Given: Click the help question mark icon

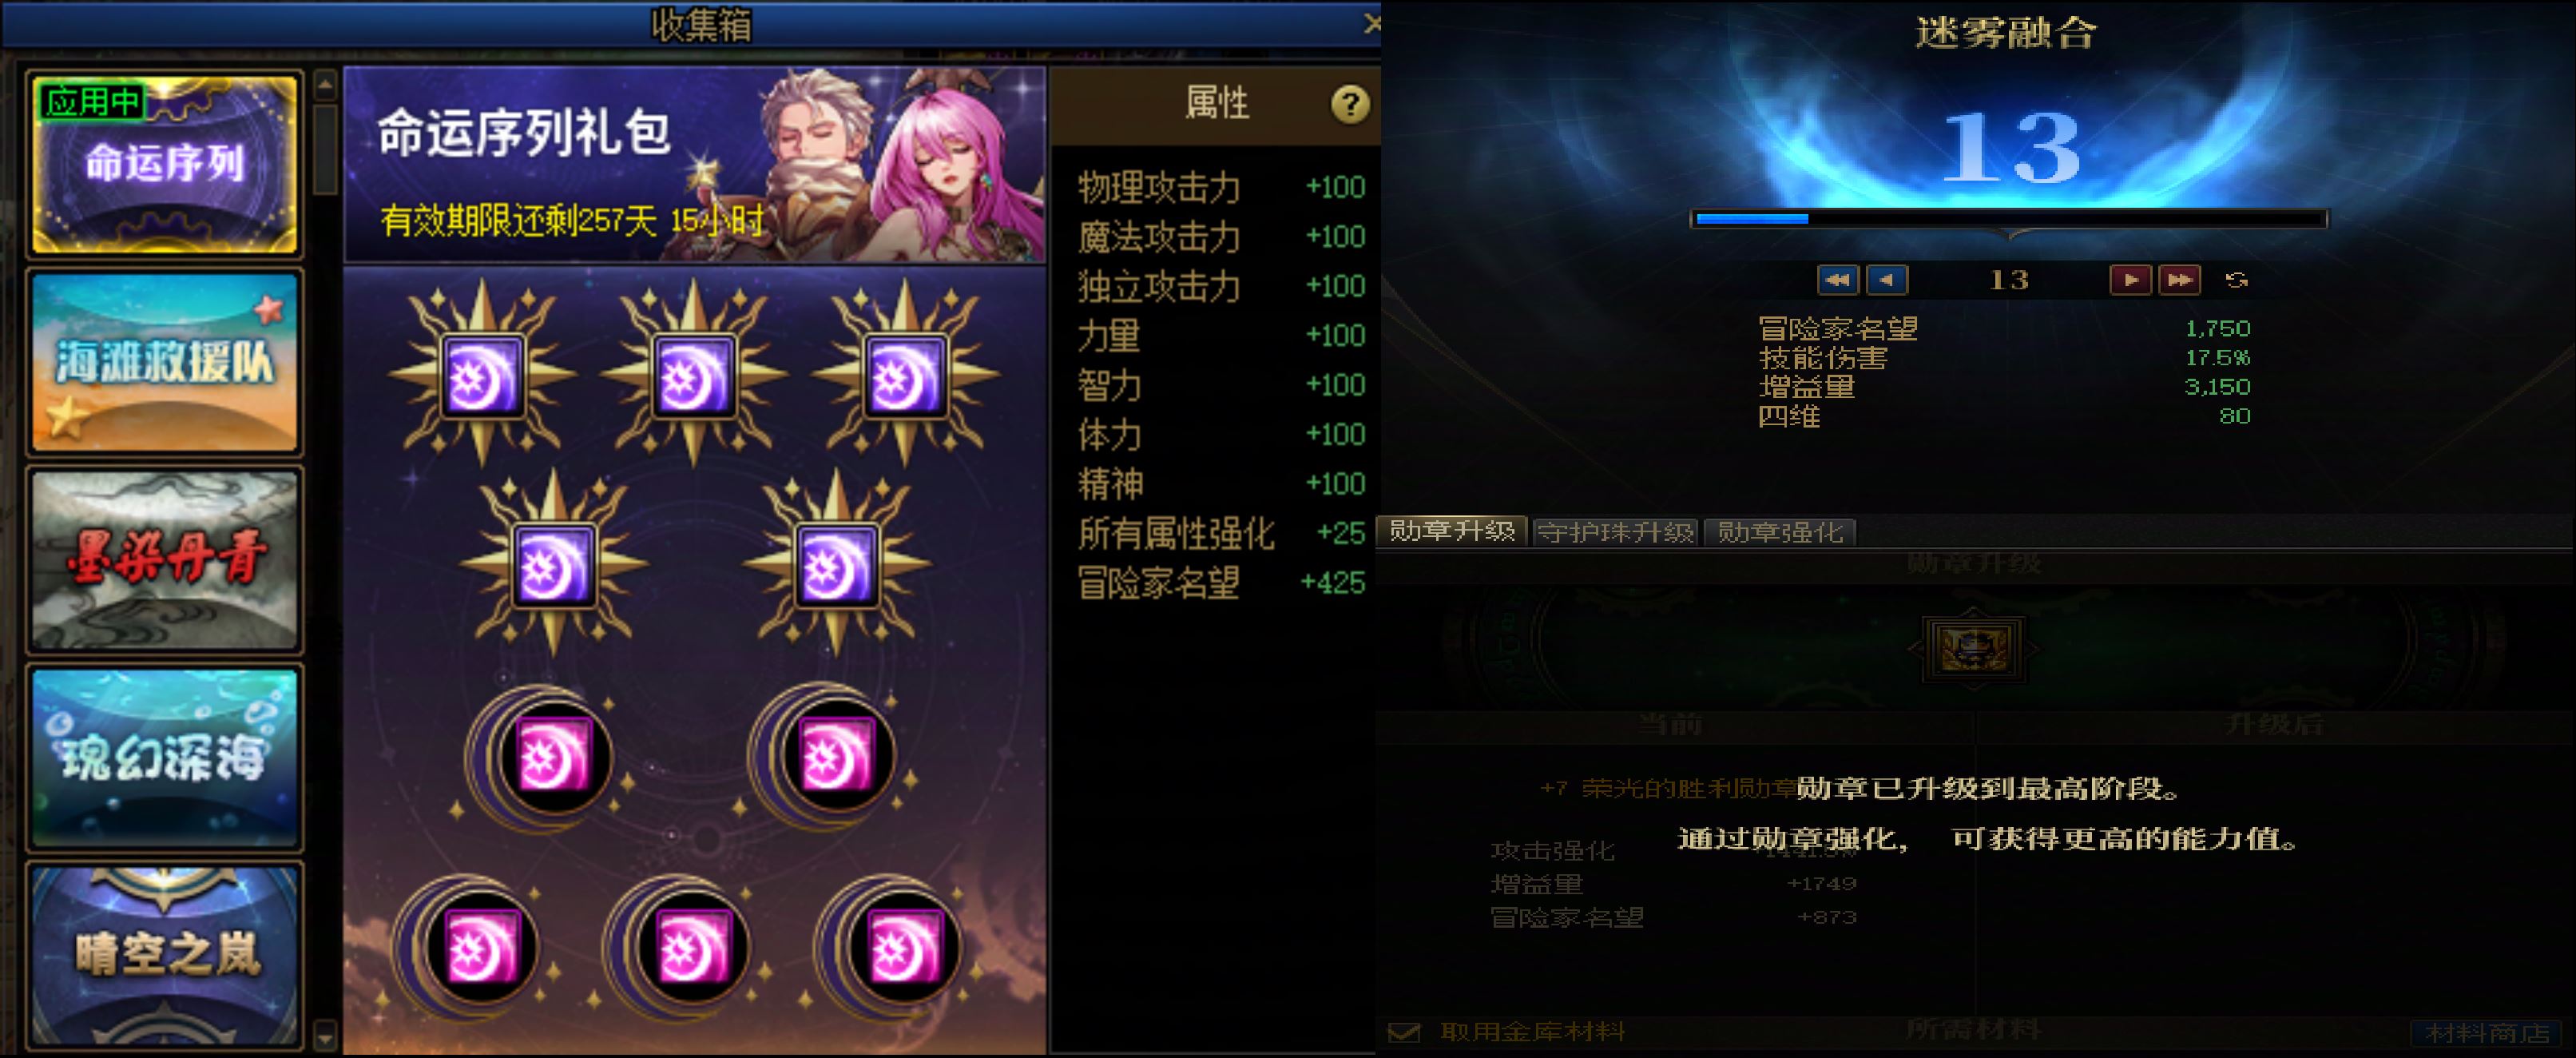Looking at the screenshot, I should pos(1349,104).
